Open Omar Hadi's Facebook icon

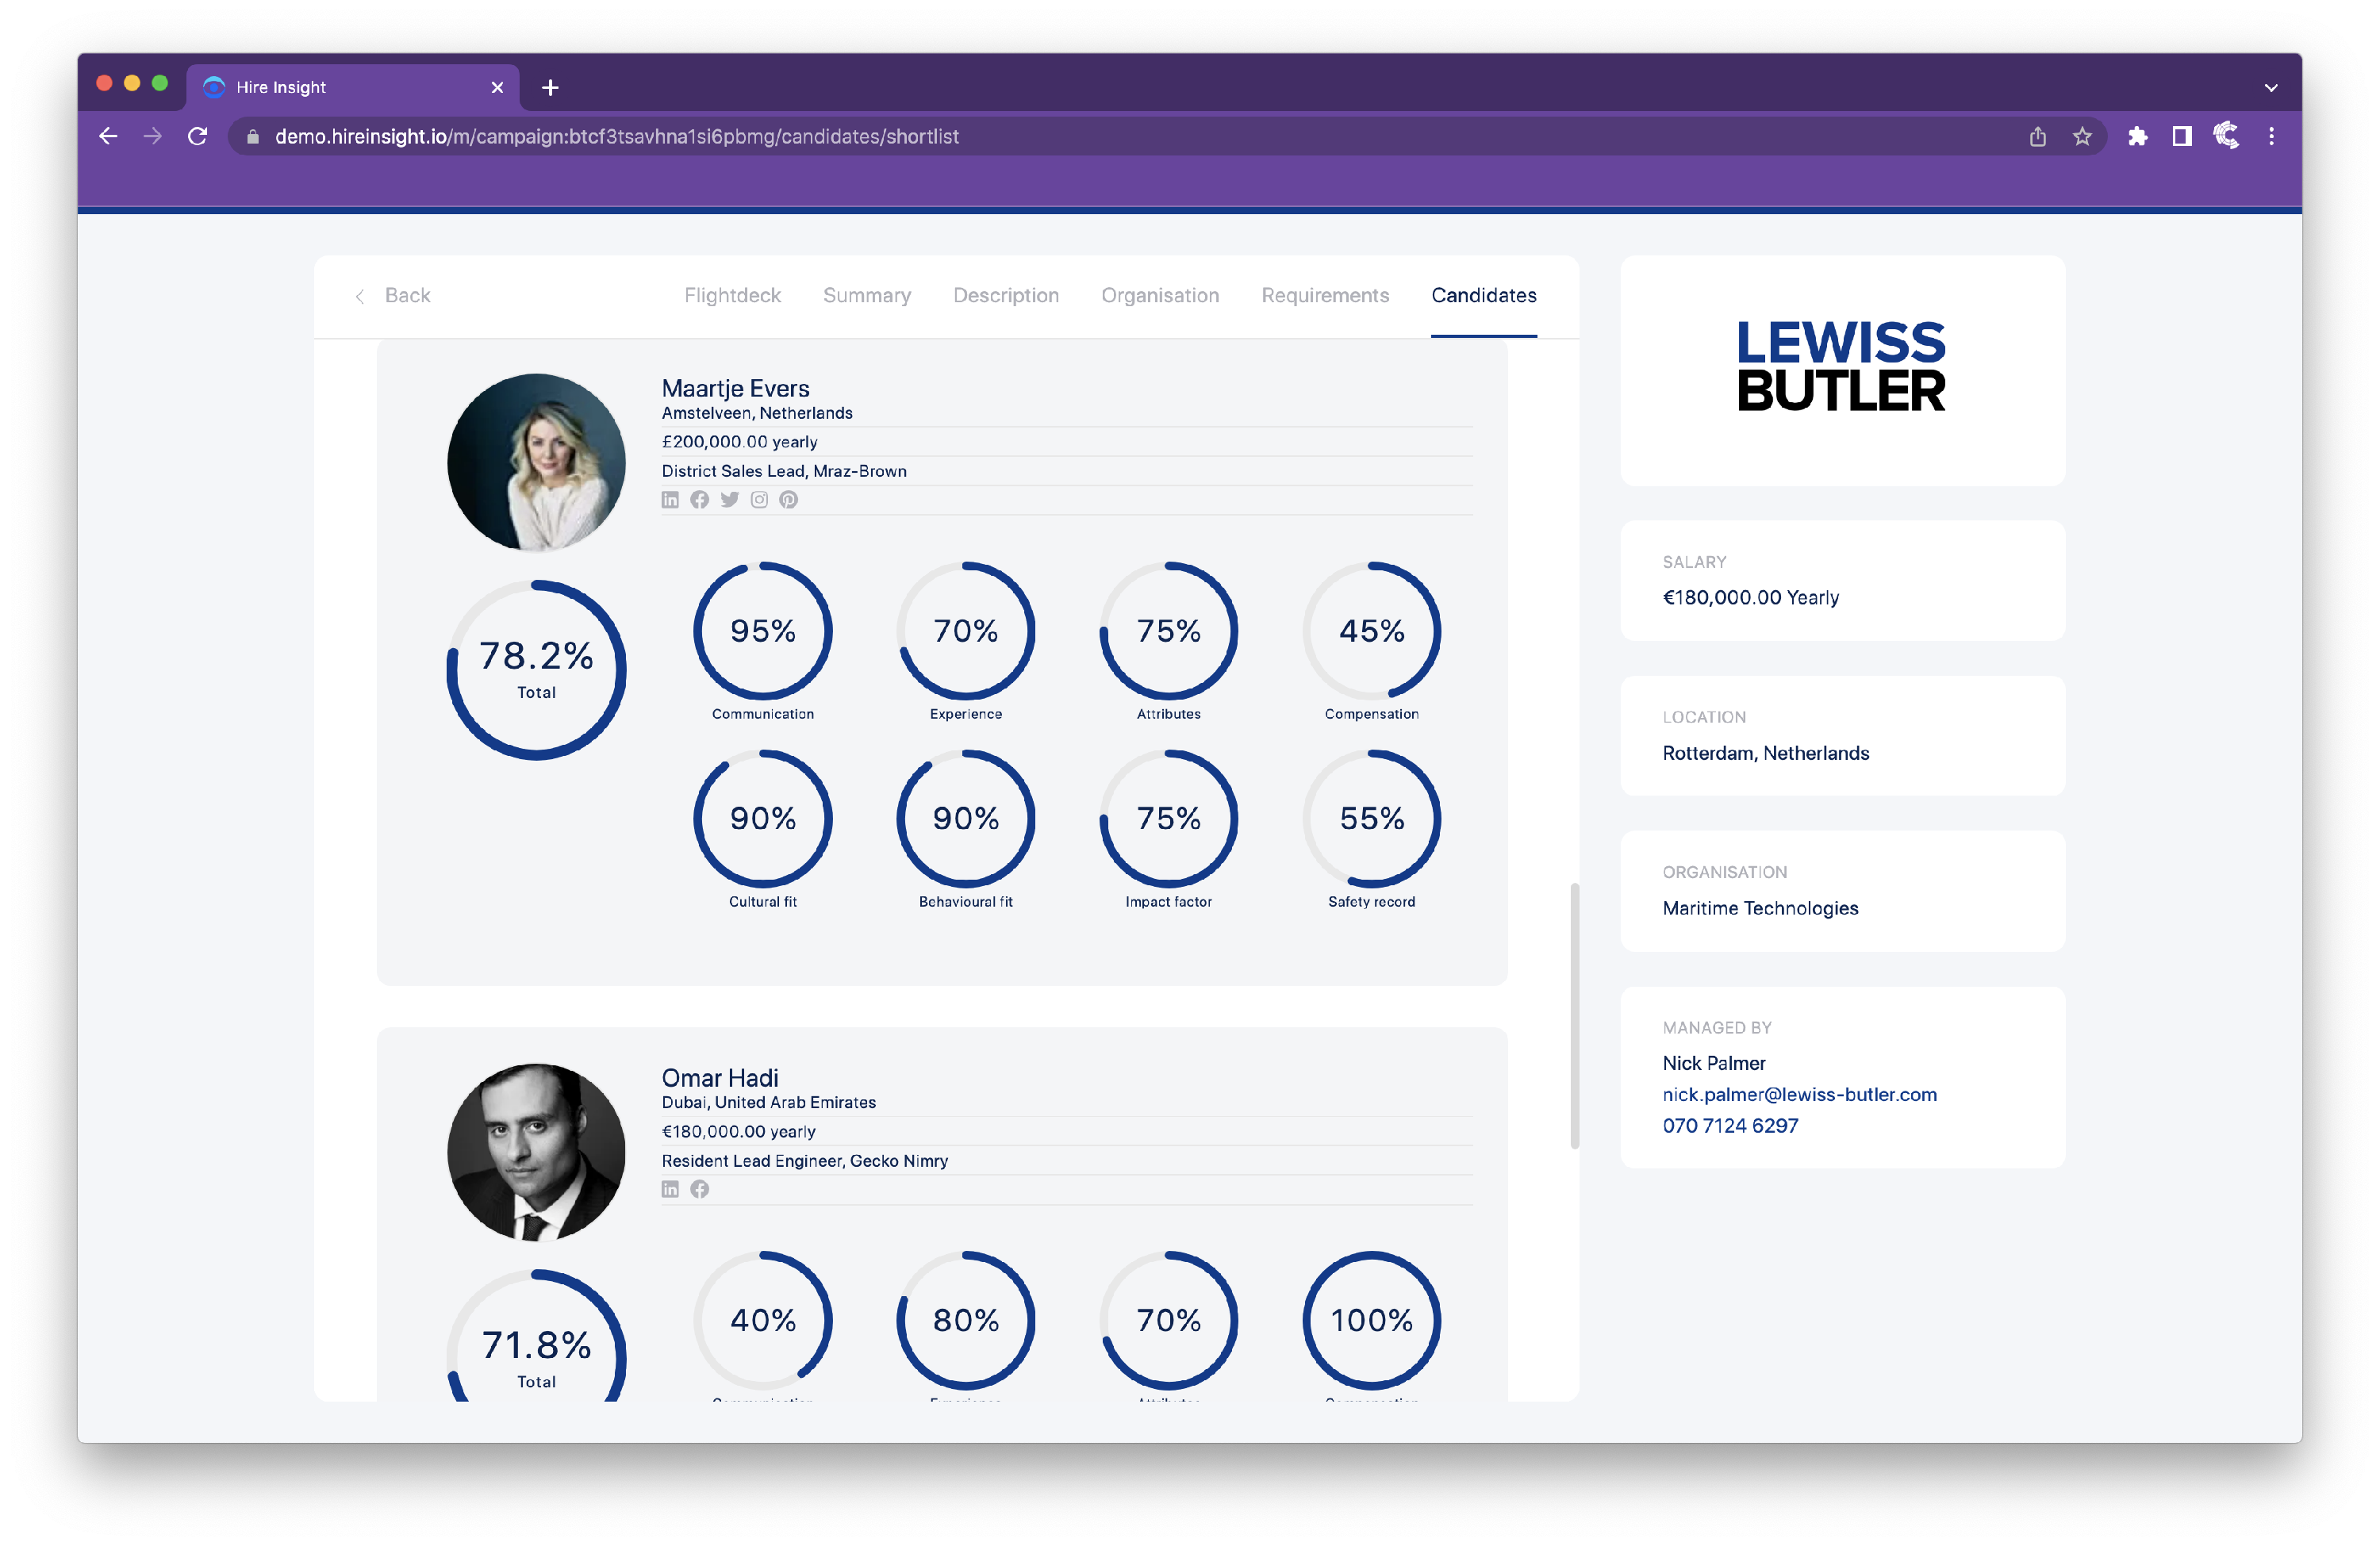coord(700,1189)
